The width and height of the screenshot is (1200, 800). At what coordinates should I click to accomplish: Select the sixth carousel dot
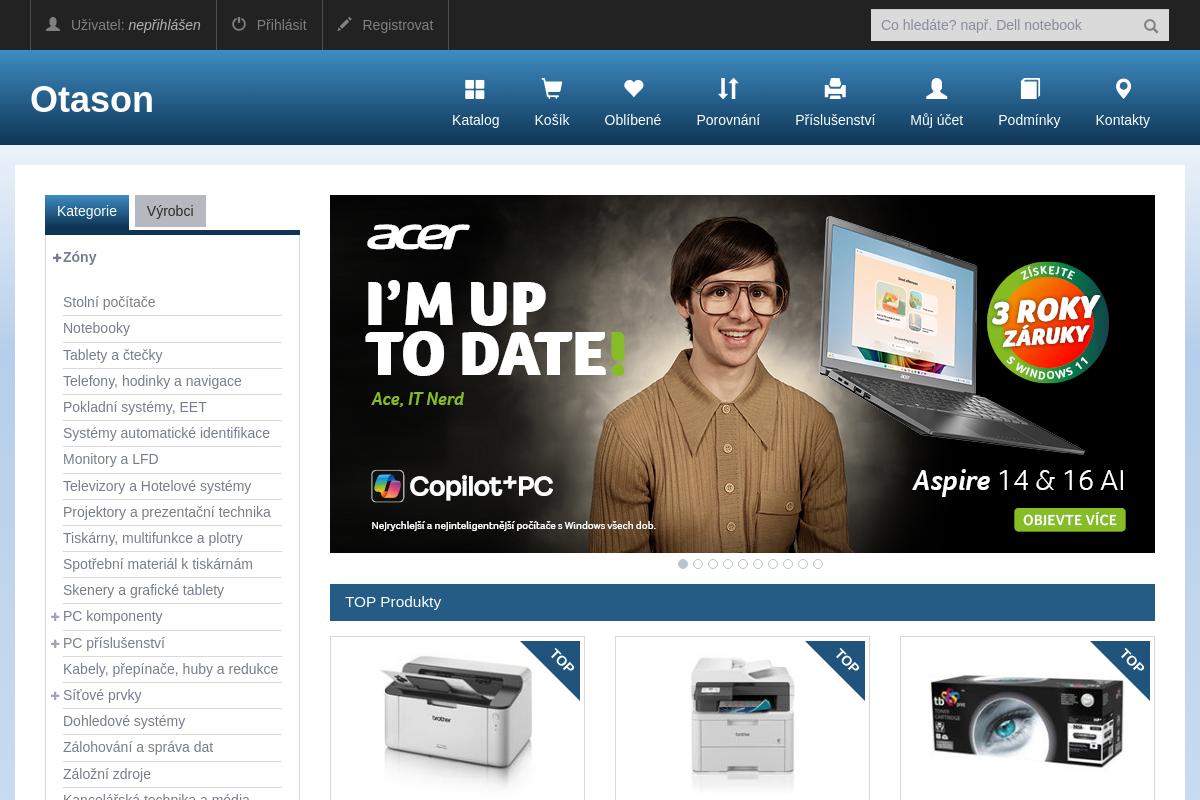tap(758, 564)
